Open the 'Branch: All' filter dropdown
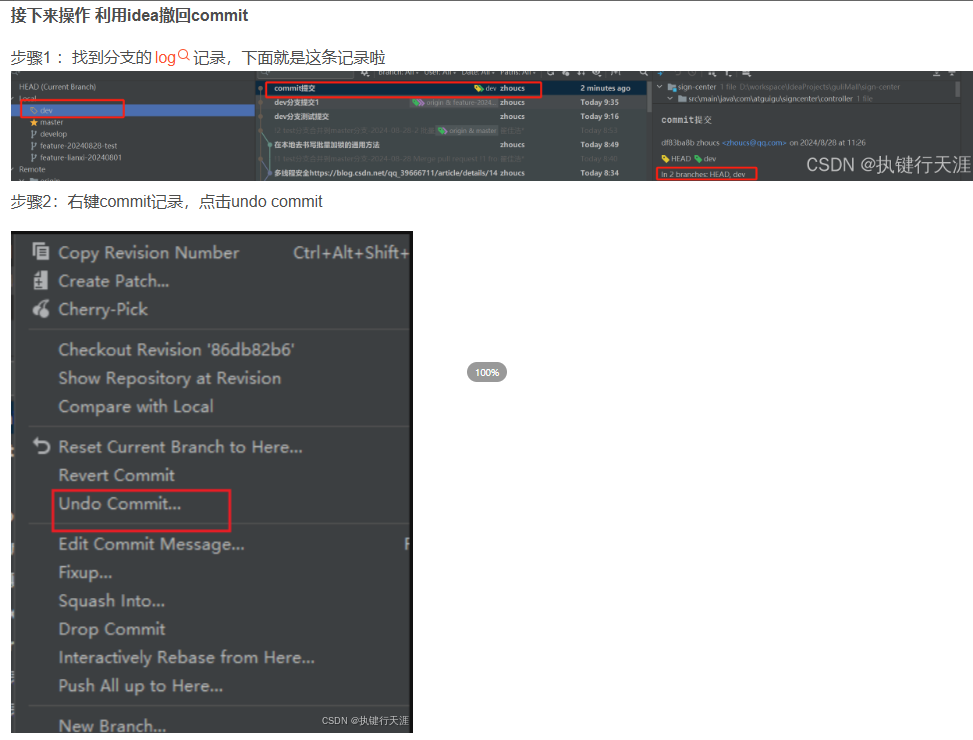This screenshot has height=740, width=973. coord(397,74)
